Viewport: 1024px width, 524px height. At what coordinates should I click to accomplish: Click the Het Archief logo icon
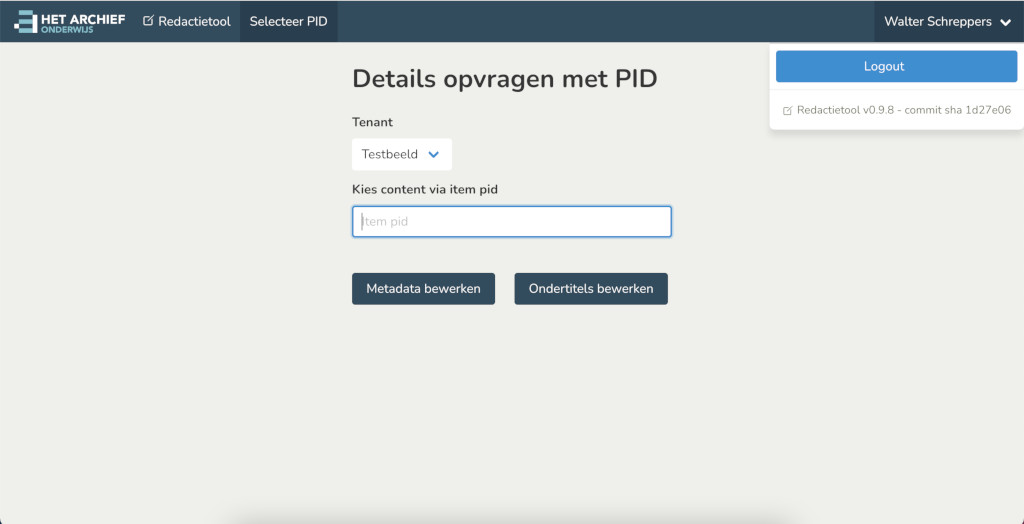[25, 22]
